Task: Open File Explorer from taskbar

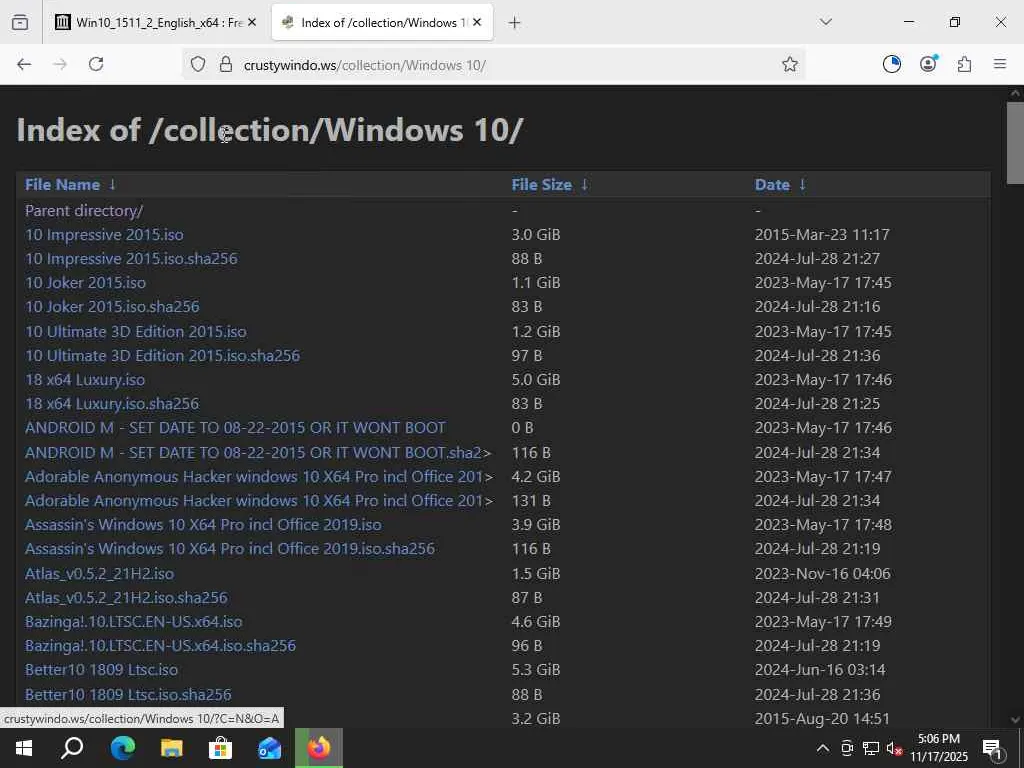Action: click(171, 748)
